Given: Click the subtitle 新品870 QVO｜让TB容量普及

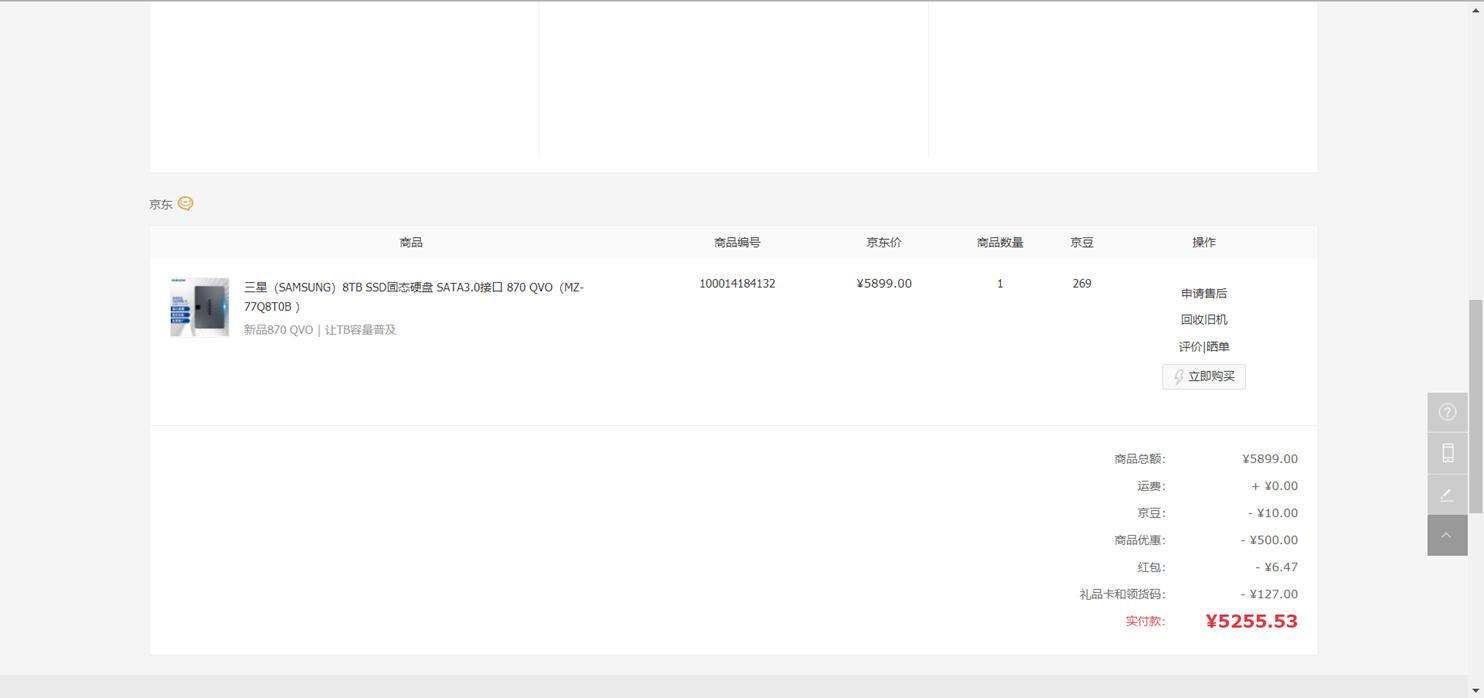Looking at the screenshot, I should tap(320, 330).
